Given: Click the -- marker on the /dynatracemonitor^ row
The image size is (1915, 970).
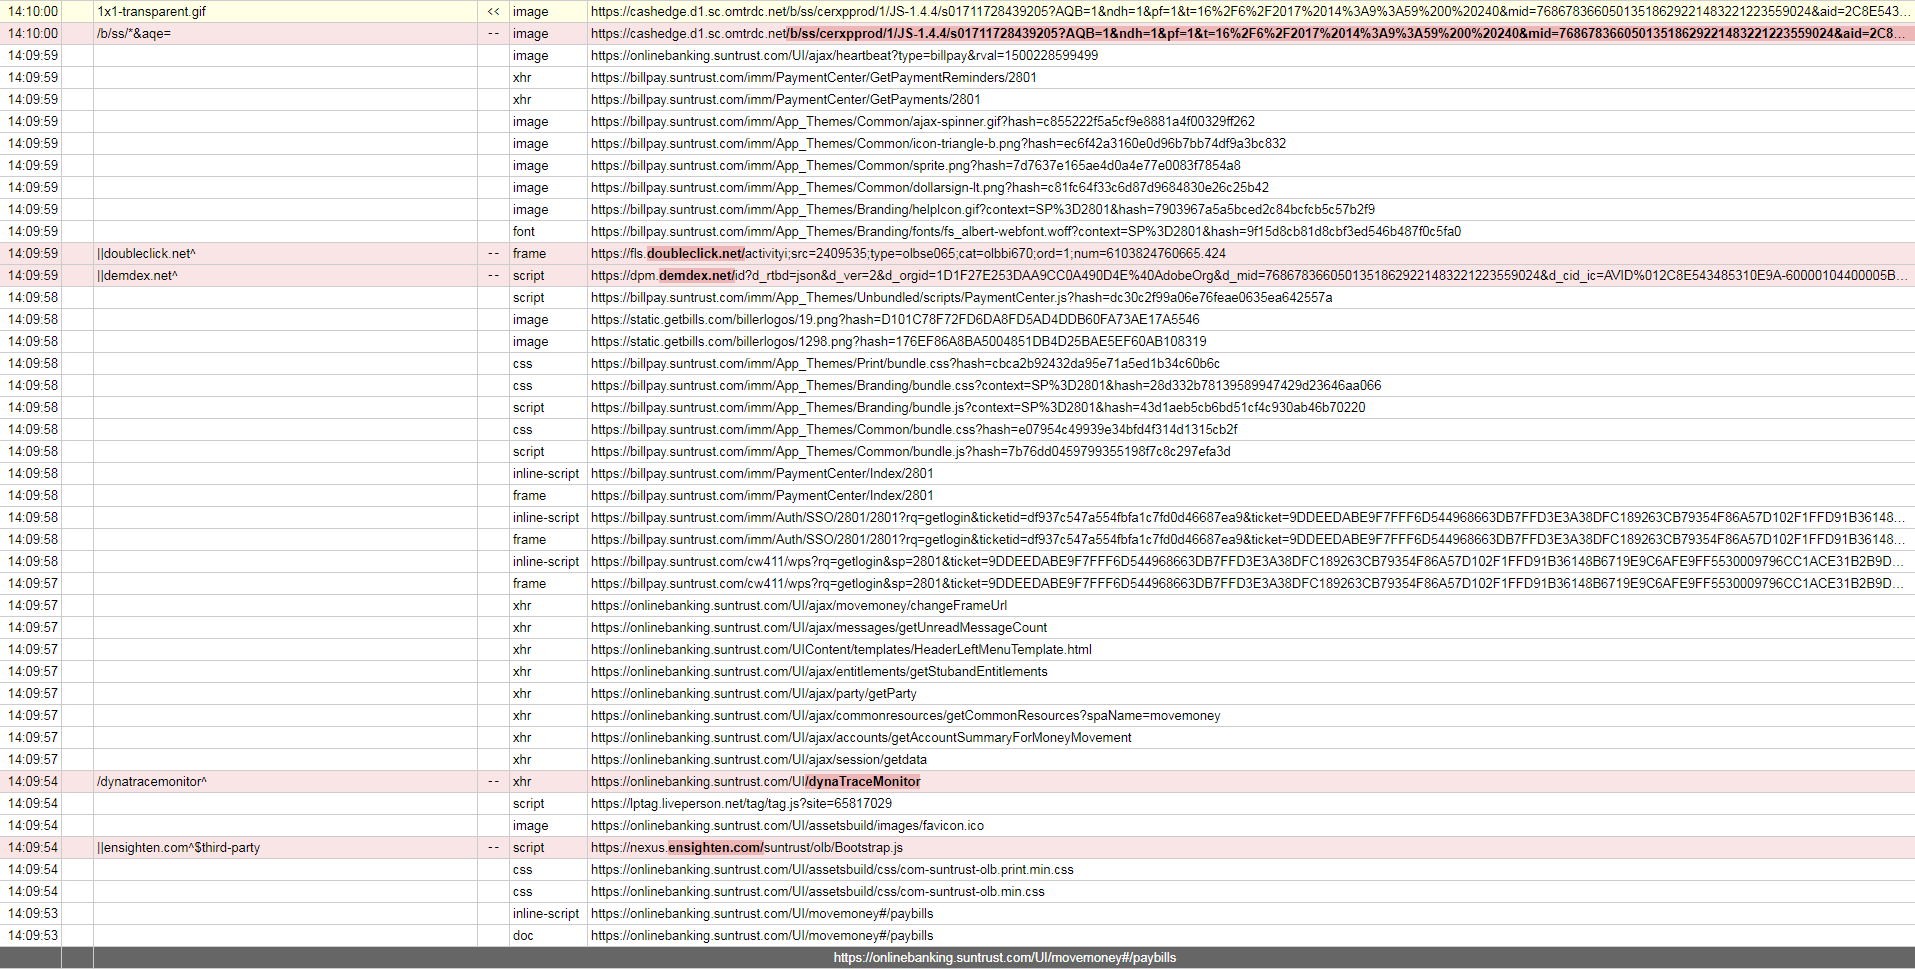Looking at the screenshot, I should [492, 781].
